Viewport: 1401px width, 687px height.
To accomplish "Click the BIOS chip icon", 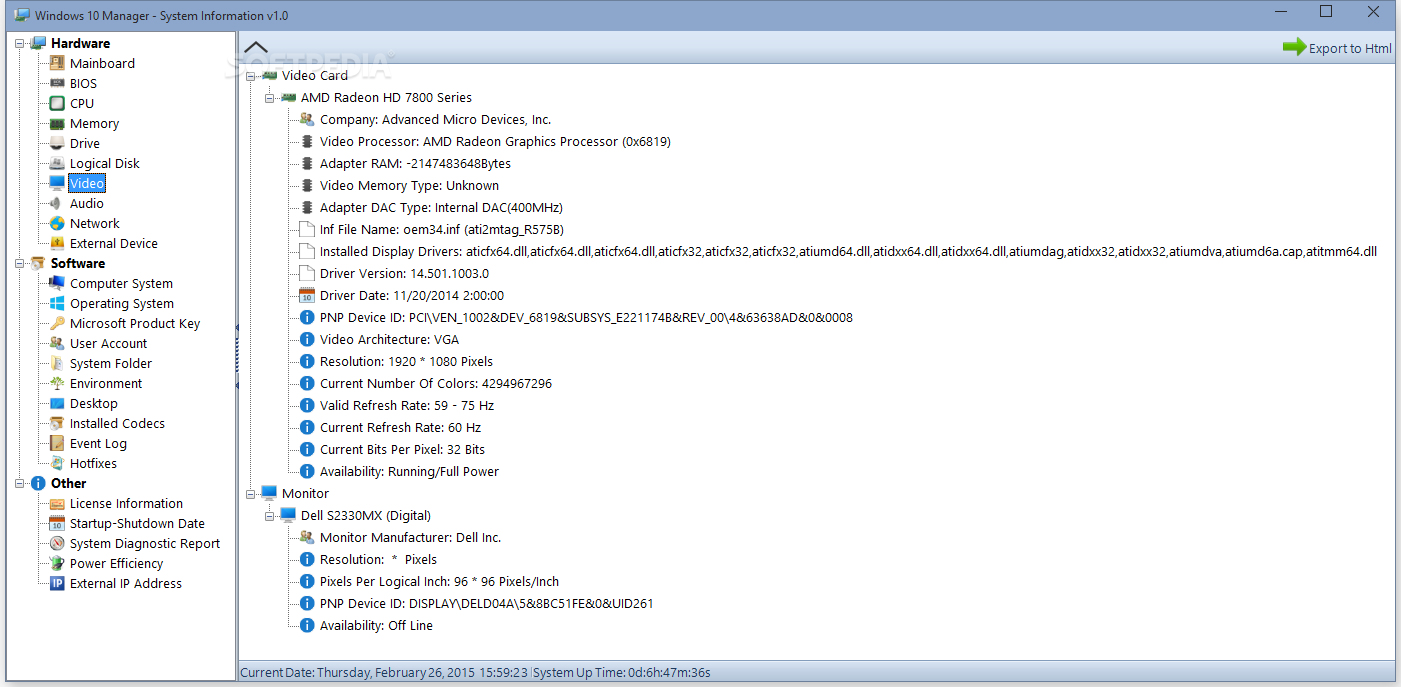I will [x=57, y=83].
